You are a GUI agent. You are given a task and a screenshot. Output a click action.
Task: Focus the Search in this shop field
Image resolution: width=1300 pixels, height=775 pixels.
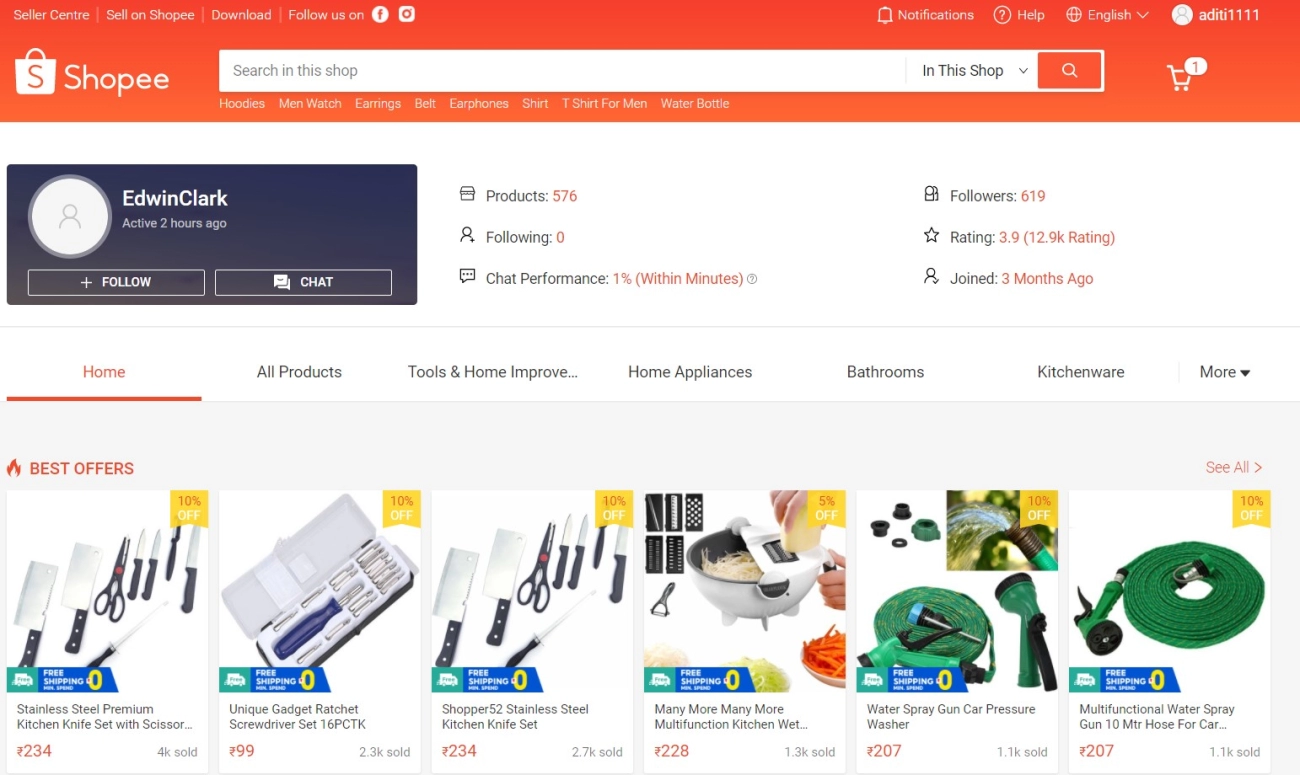point(562,71)
